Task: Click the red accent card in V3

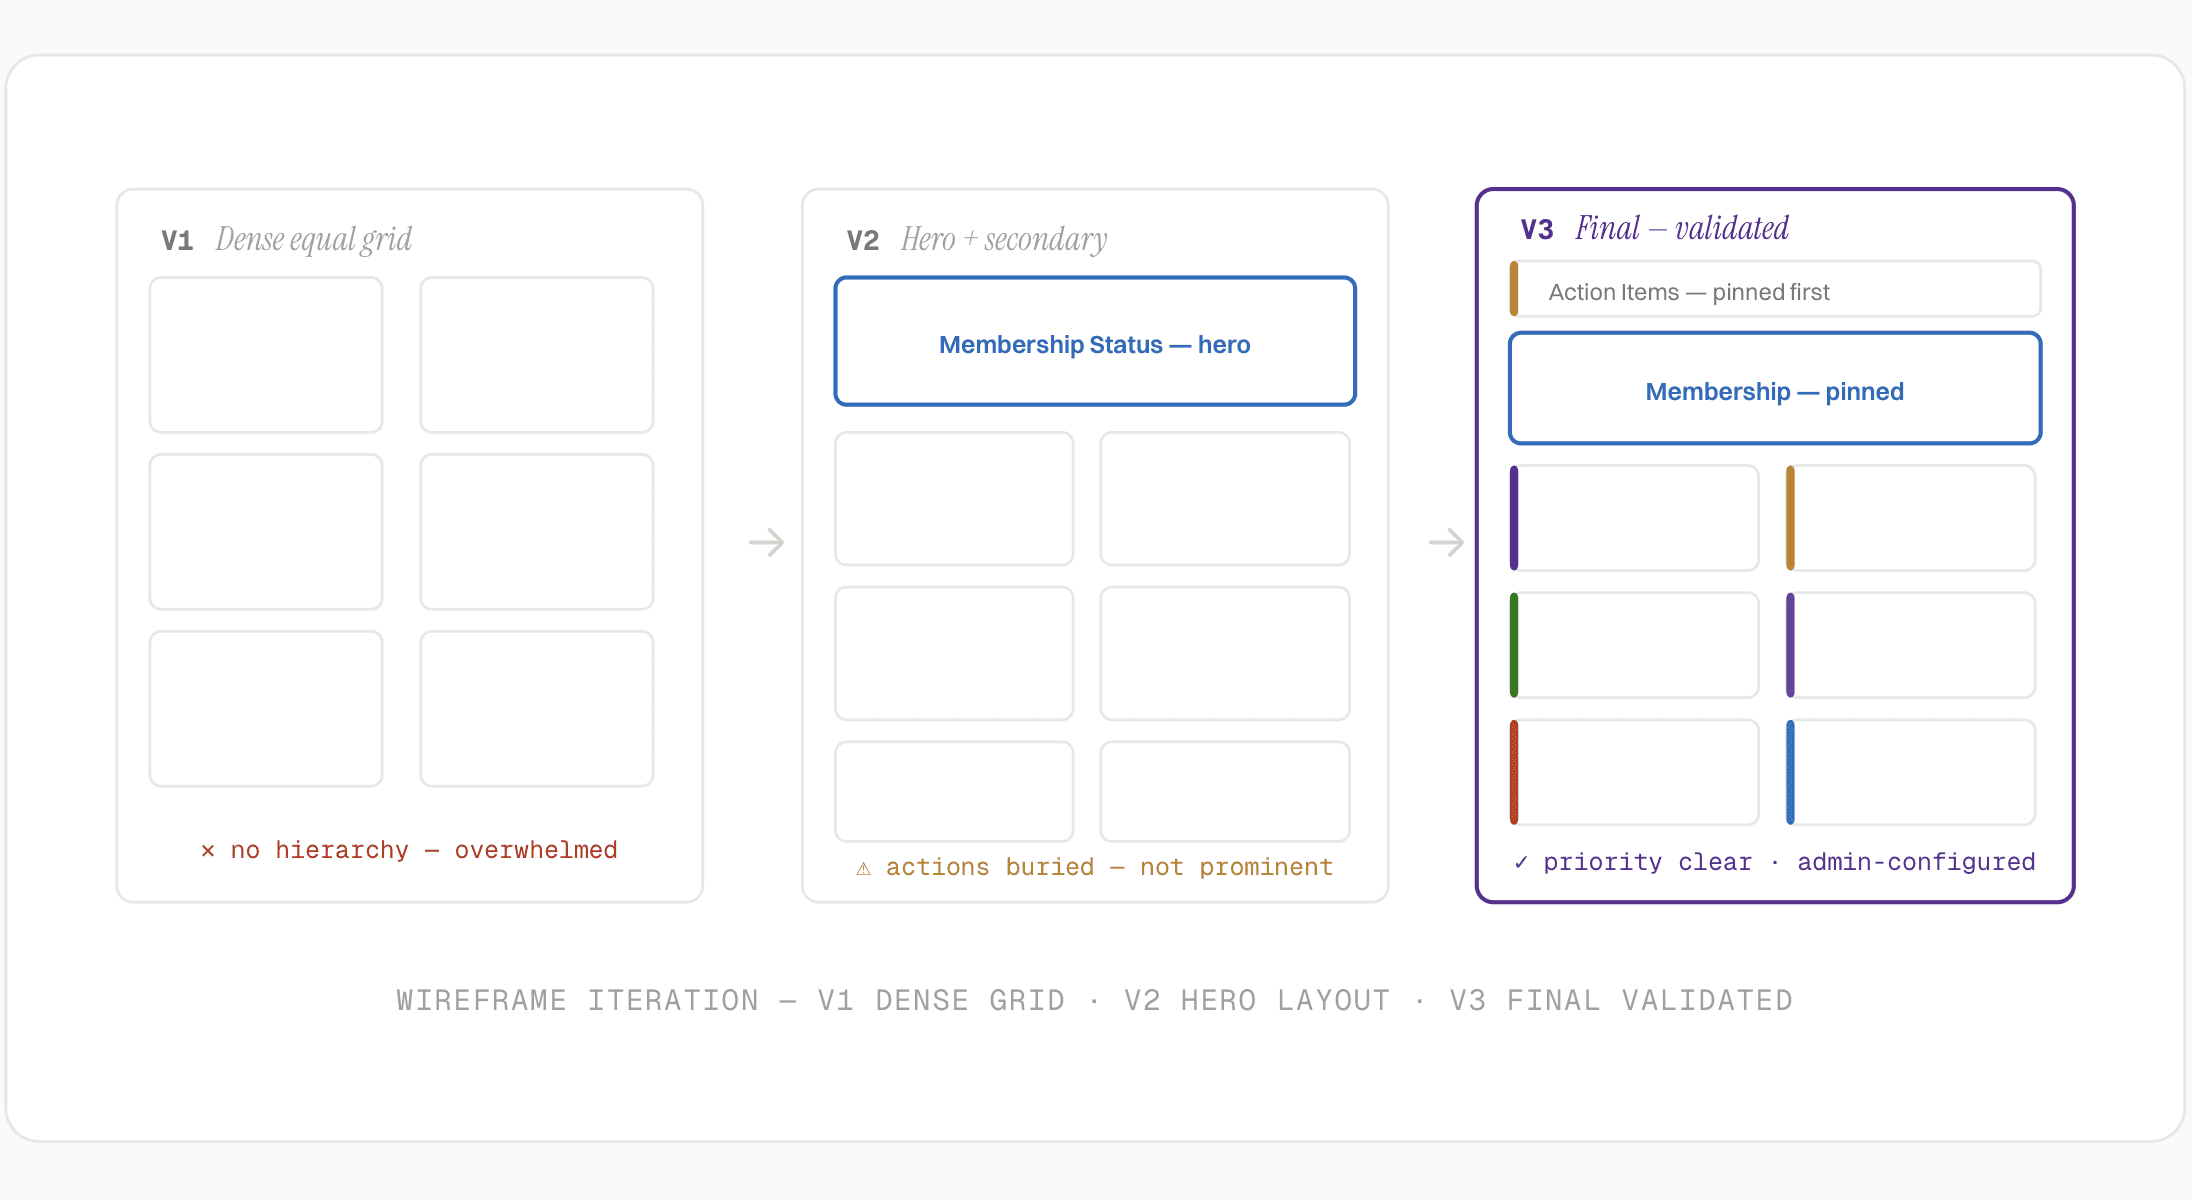Action: tap(1634, 772)
